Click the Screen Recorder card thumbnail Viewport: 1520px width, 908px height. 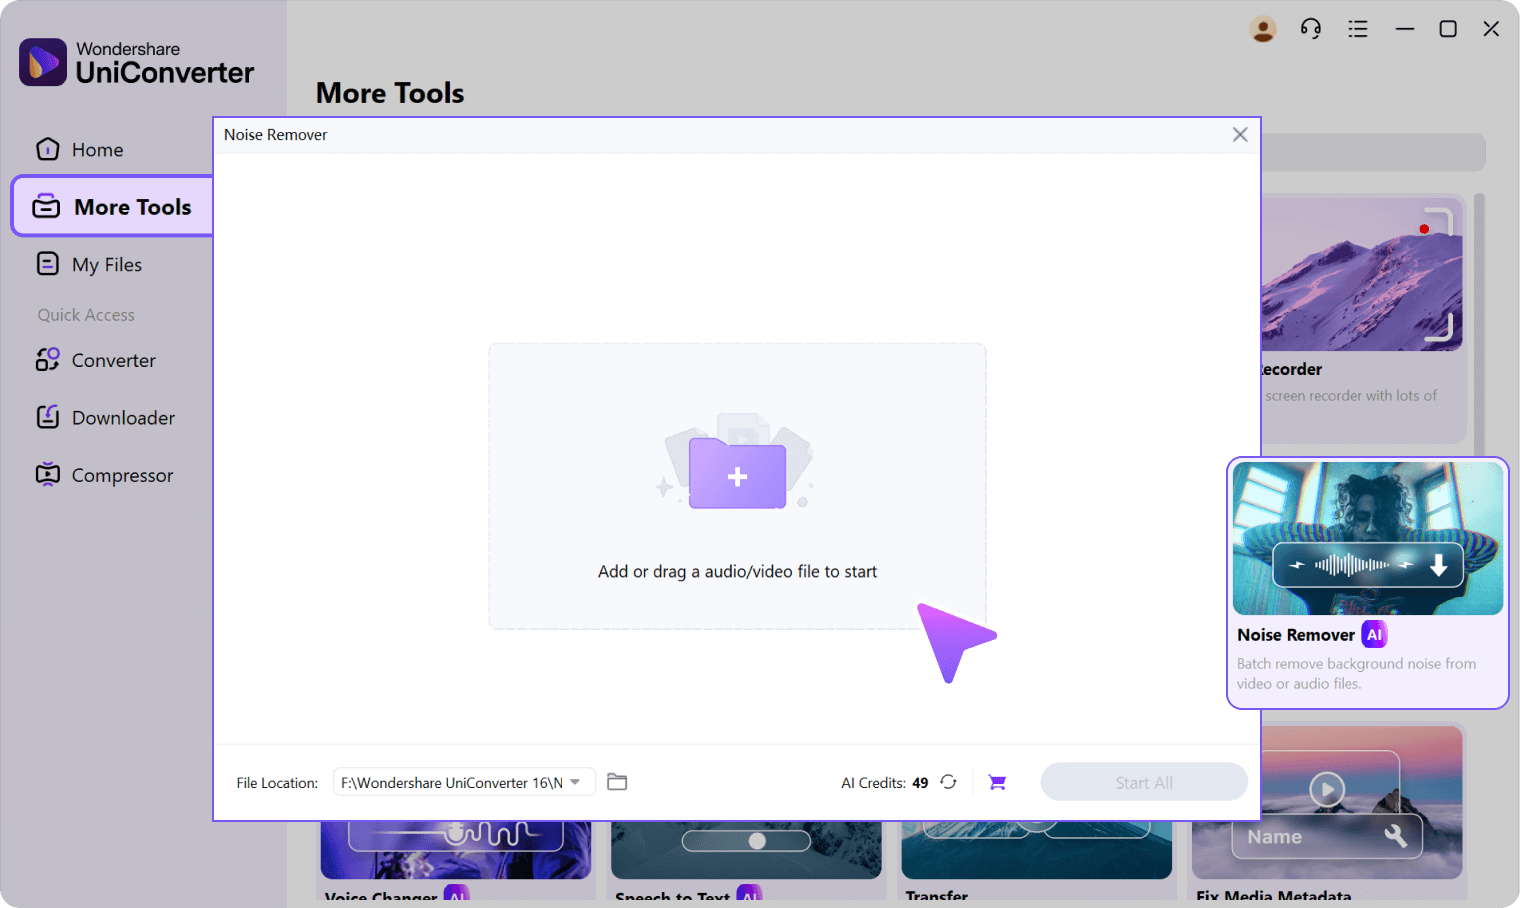[1361, 274]
